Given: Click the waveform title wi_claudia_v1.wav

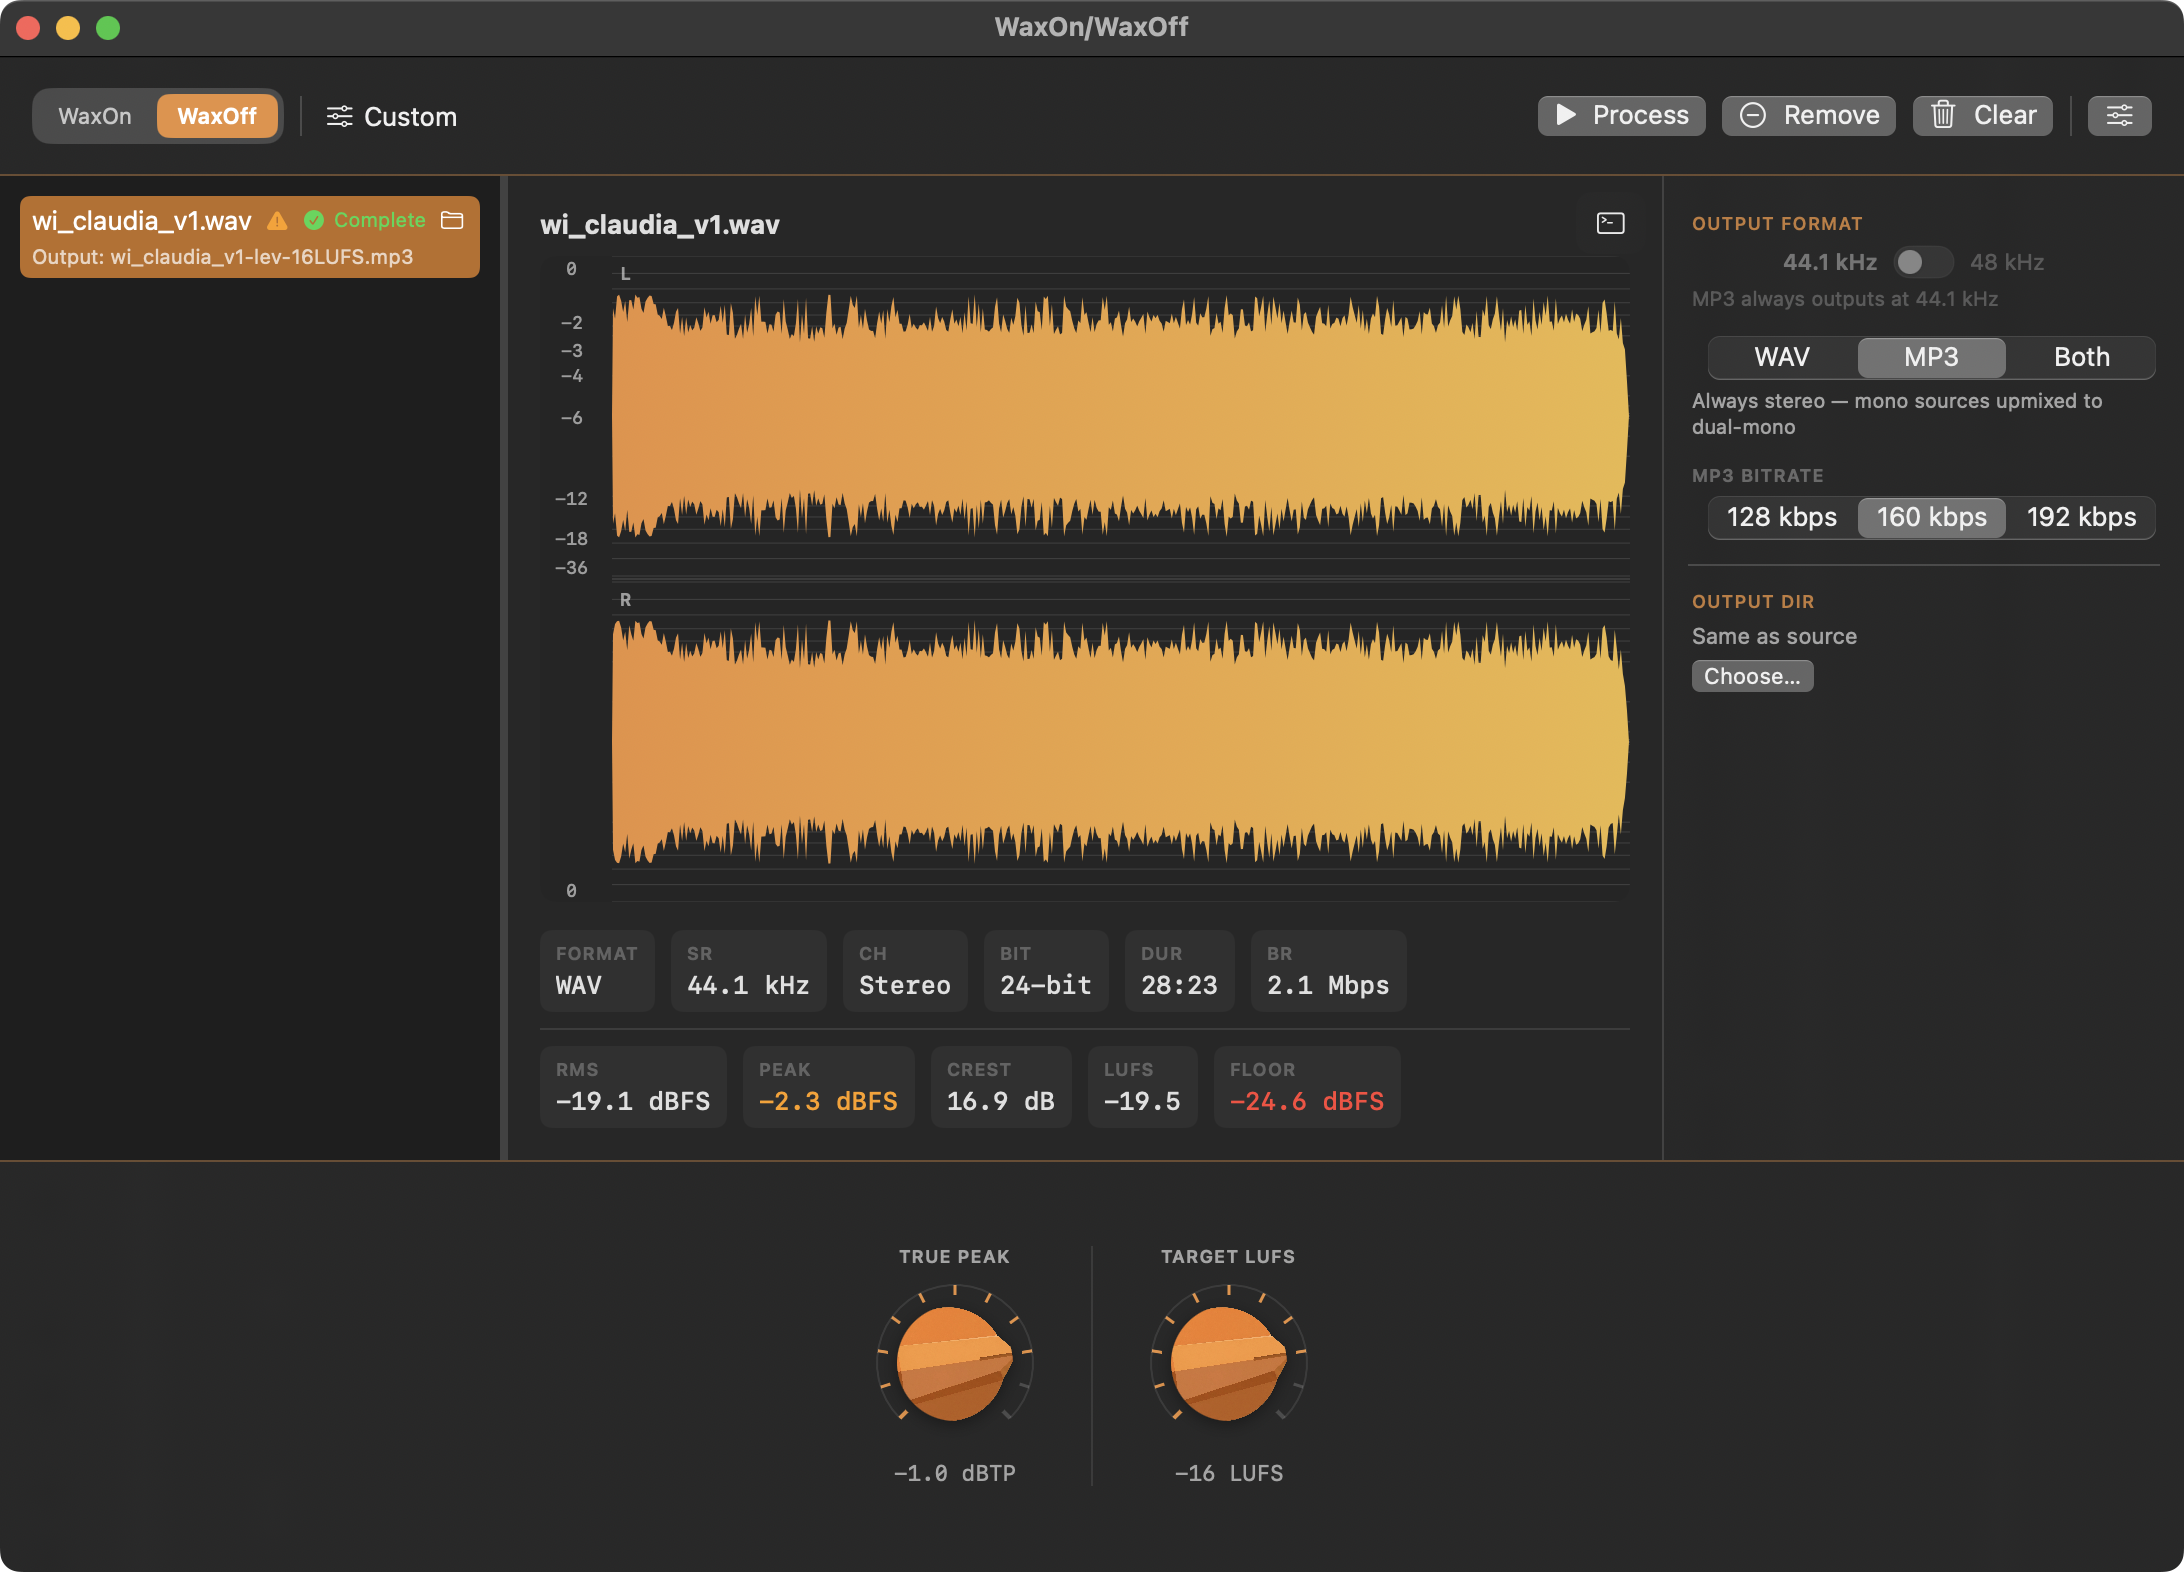Looking at the screenshot, I should [x=660, y=224].
